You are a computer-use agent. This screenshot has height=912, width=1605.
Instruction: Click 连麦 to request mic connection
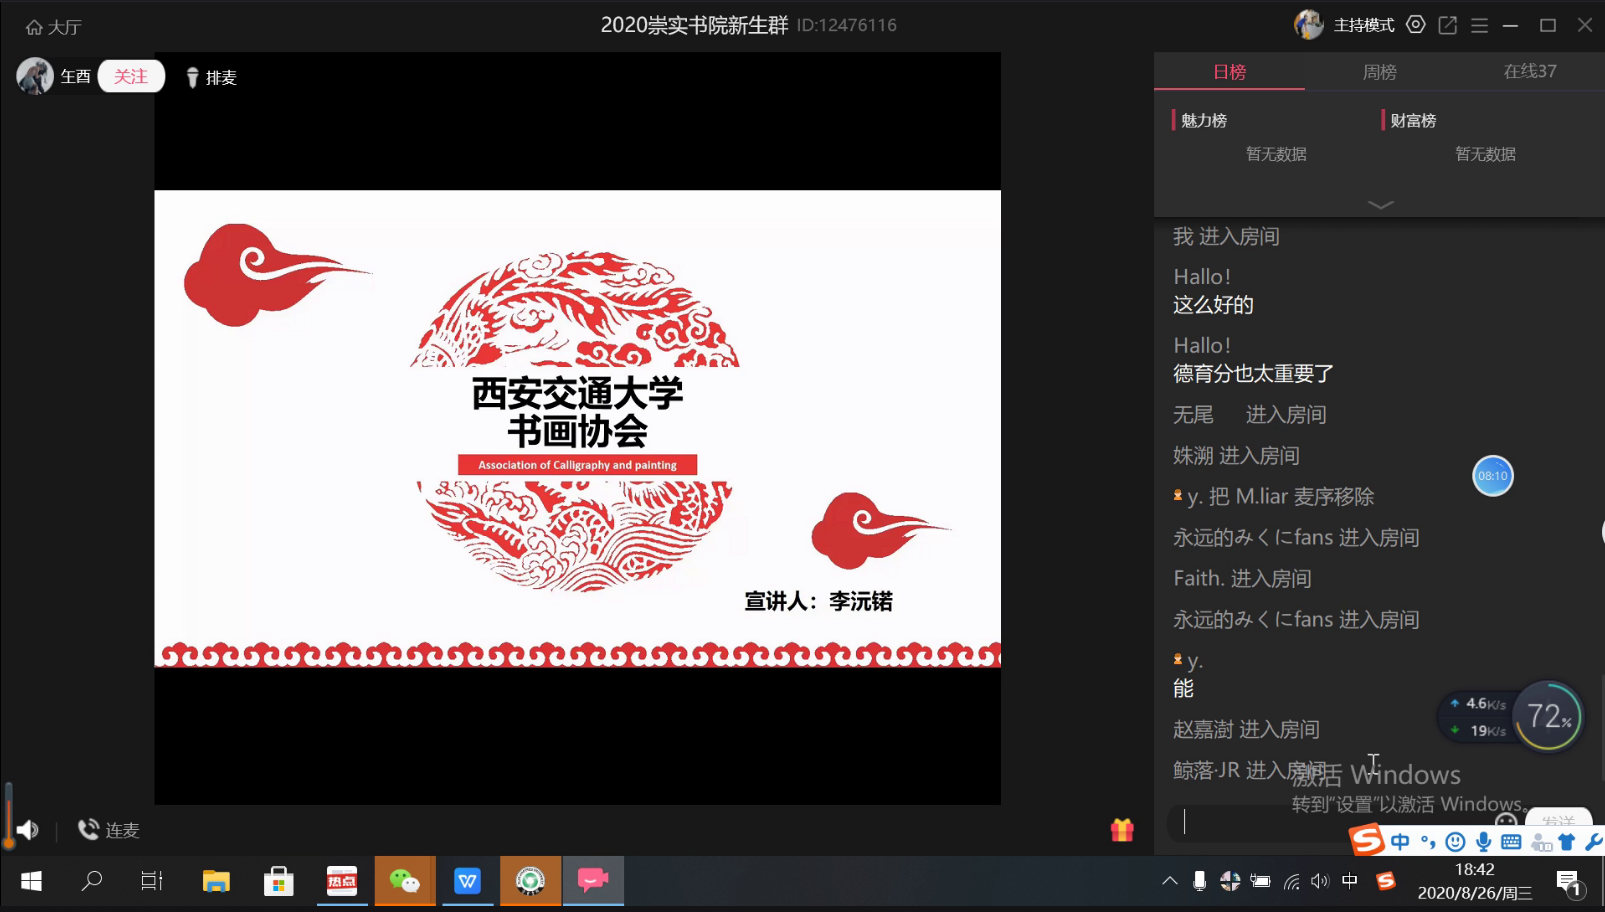(x=109, y=830)
